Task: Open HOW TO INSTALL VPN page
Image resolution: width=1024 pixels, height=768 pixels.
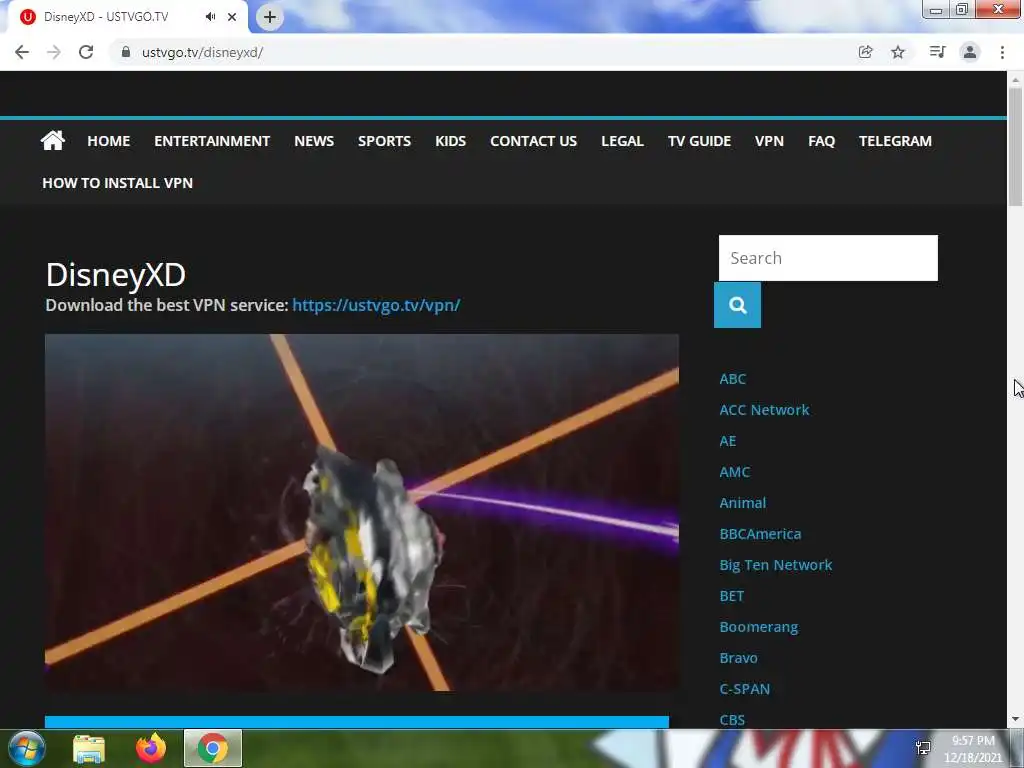Action: (118, 183)
